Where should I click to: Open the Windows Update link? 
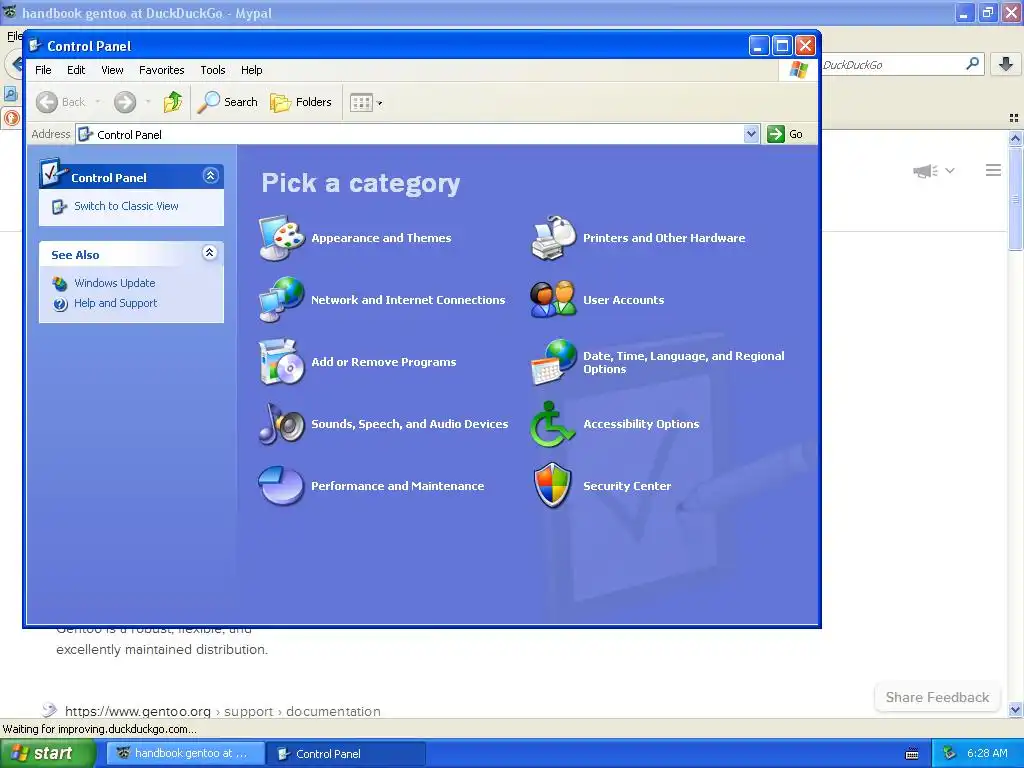(114, 283)
